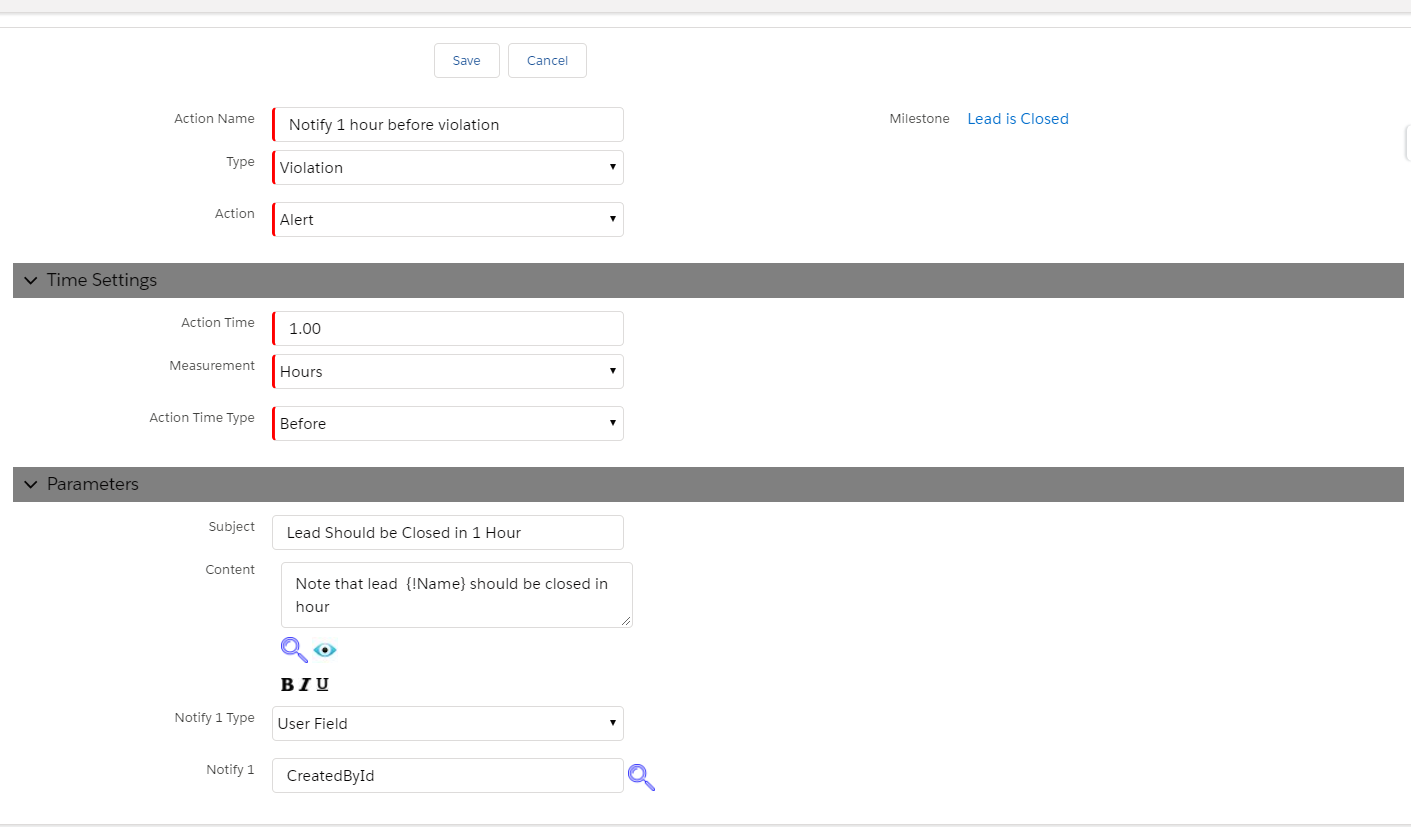Place cursor in the Content text area

pyautogui.click(x=455, y=595)
